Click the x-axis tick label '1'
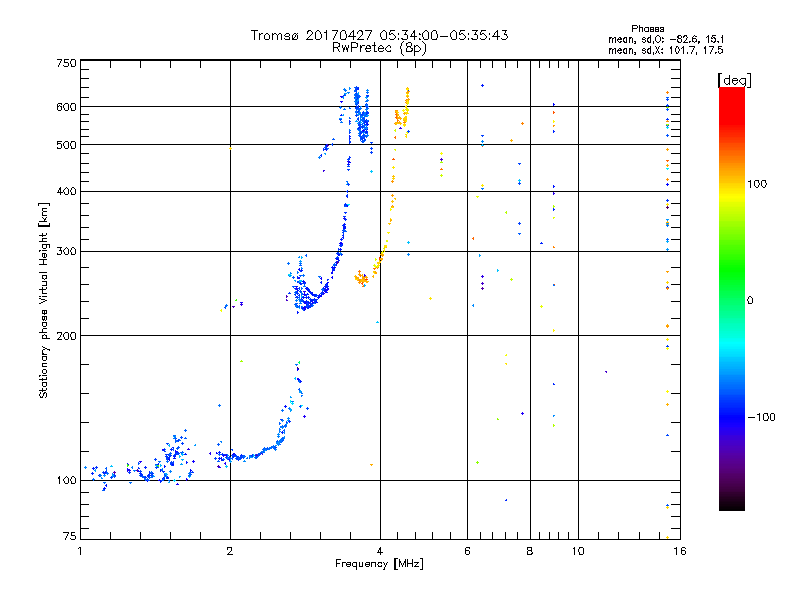Viewport: 800px width, 600px height. coord(81,551)
